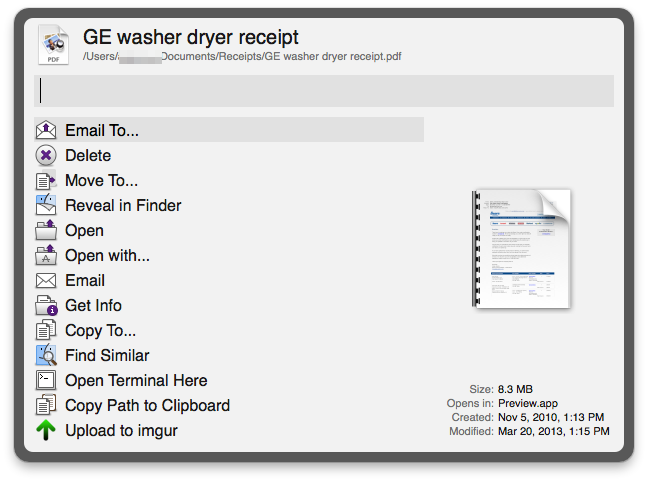Click Preview.app in Opens in row

point(528,403)
